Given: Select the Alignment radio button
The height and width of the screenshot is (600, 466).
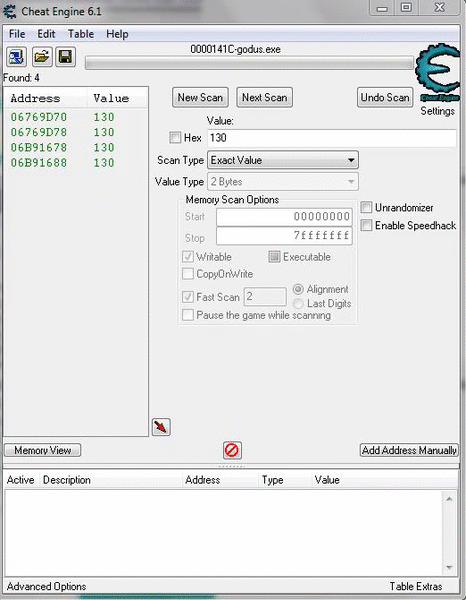Looking at the screenshot, I should point(298,289).
